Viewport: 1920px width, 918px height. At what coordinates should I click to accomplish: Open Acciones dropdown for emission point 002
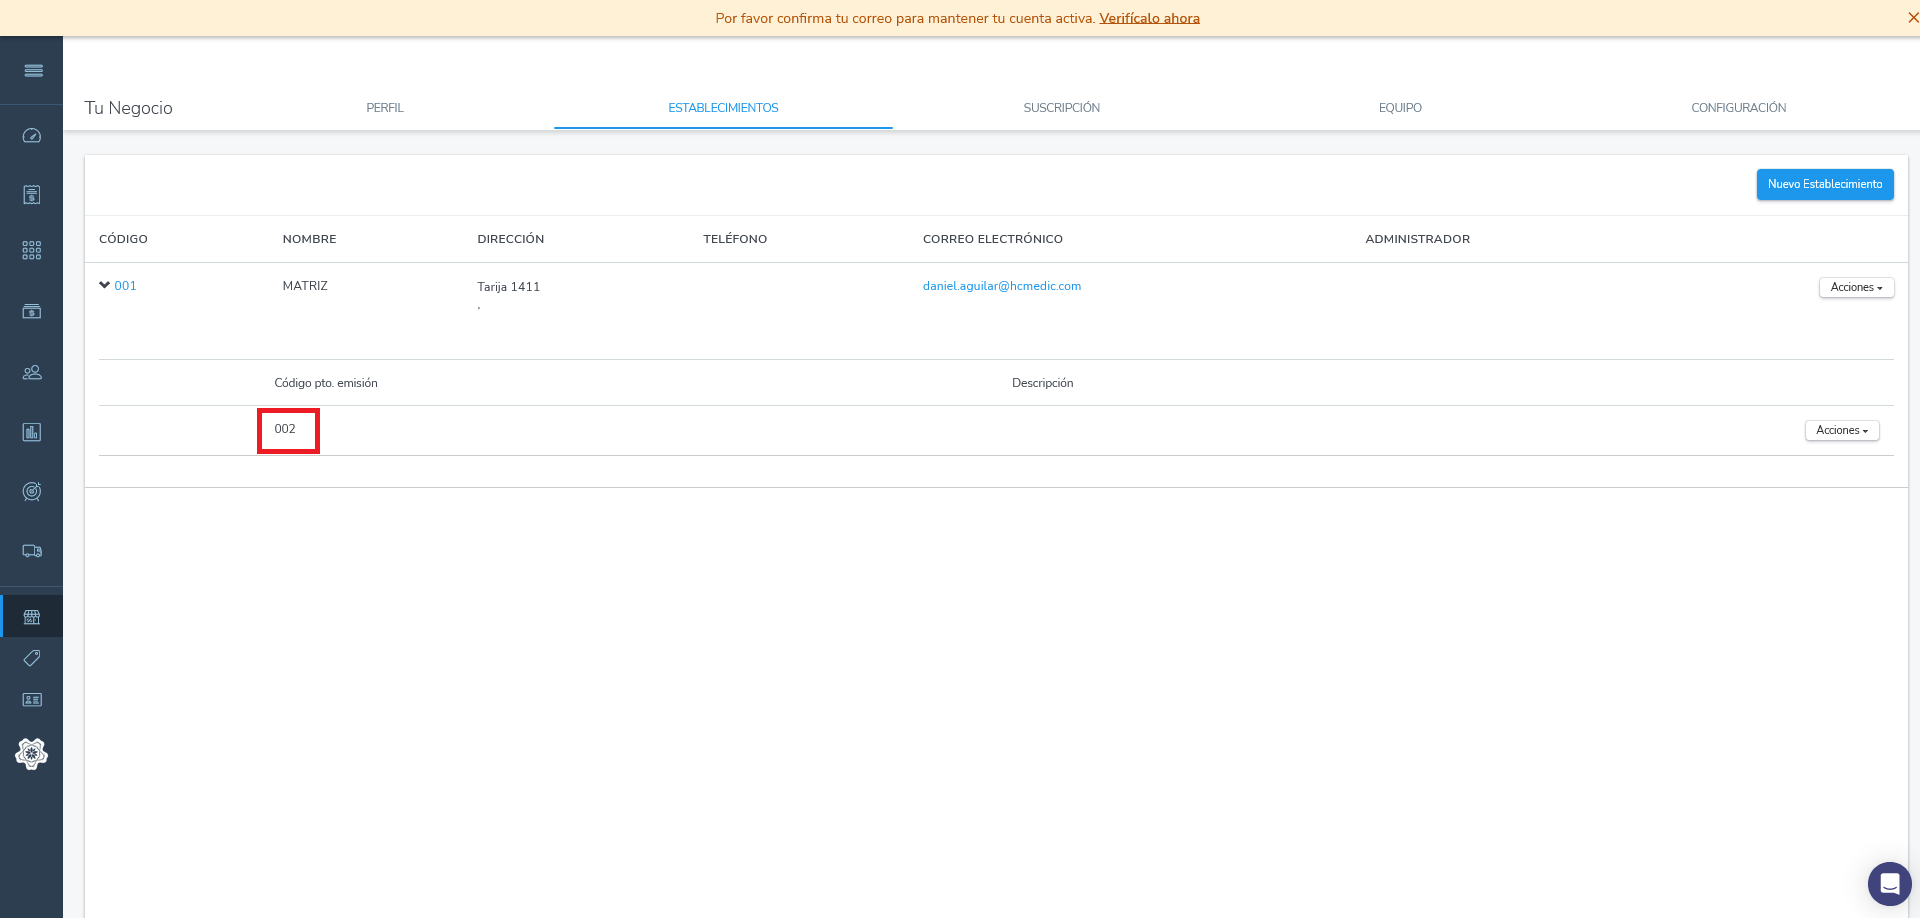click(x=1842, y=431)
